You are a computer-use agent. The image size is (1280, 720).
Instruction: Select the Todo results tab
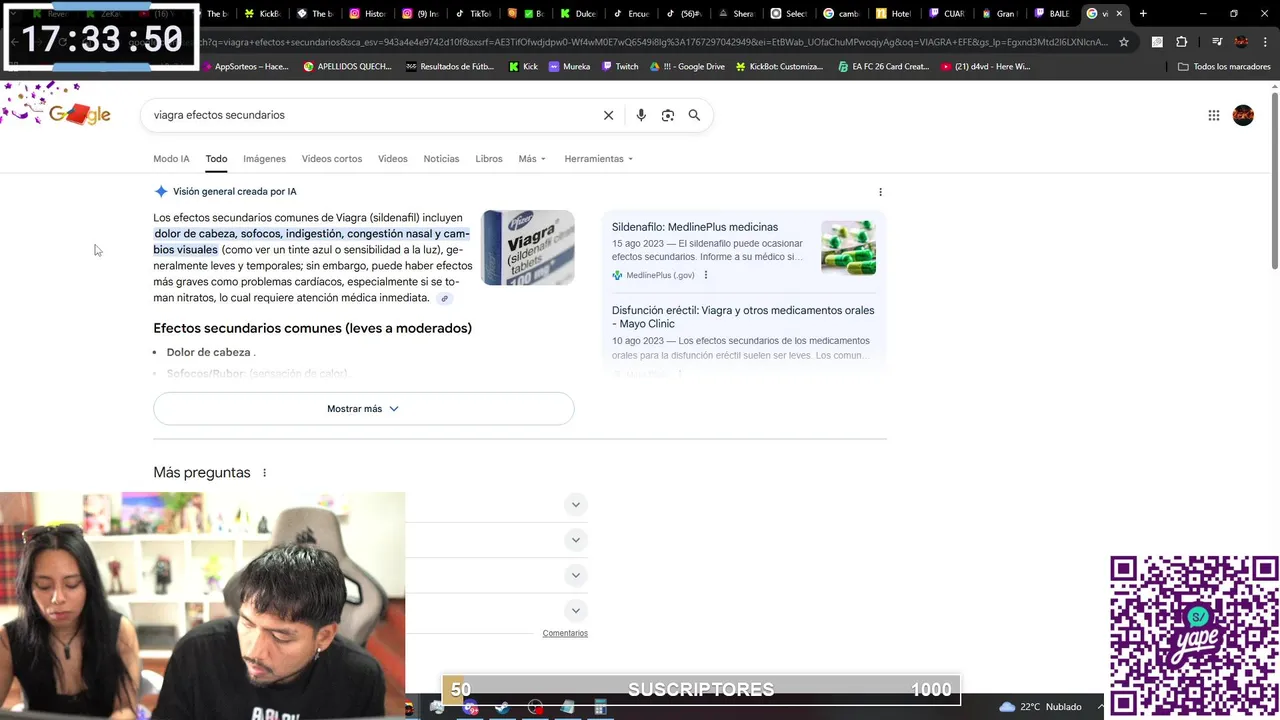tap(216, 159)
